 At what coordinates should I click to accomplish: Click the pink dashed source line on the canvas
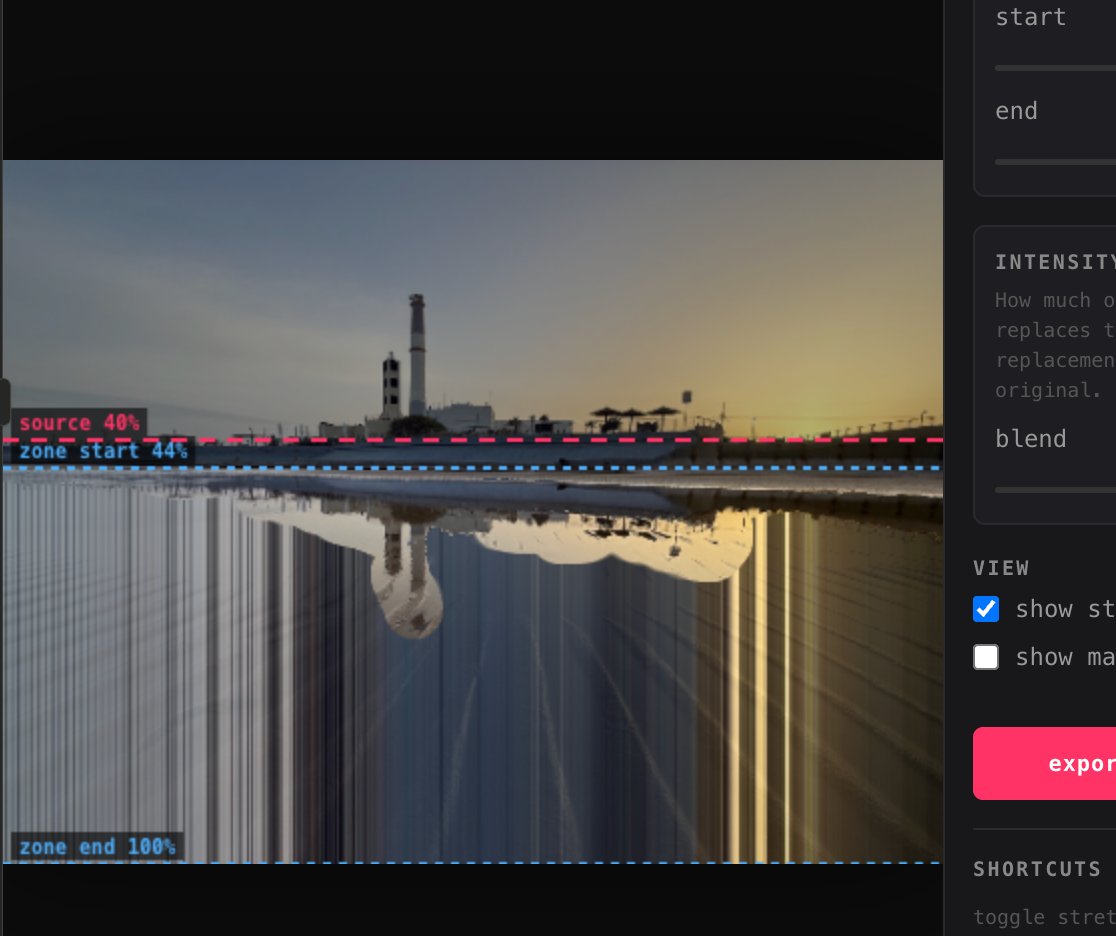tap(500, 440)
